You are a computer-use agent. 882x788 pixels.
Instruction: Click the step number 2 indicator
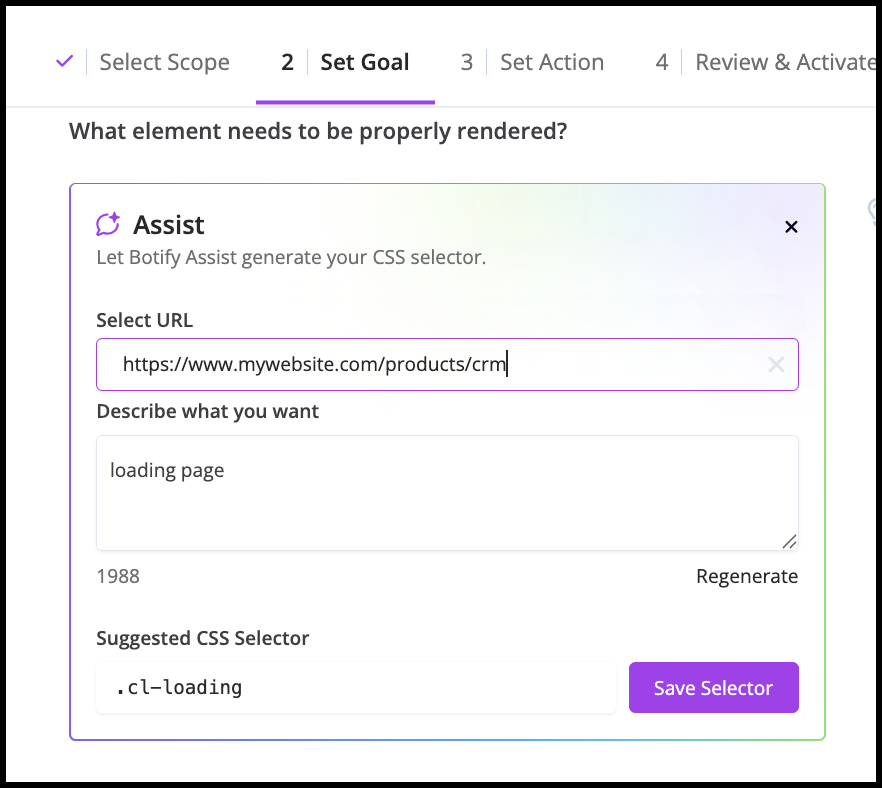coord(287,62)
